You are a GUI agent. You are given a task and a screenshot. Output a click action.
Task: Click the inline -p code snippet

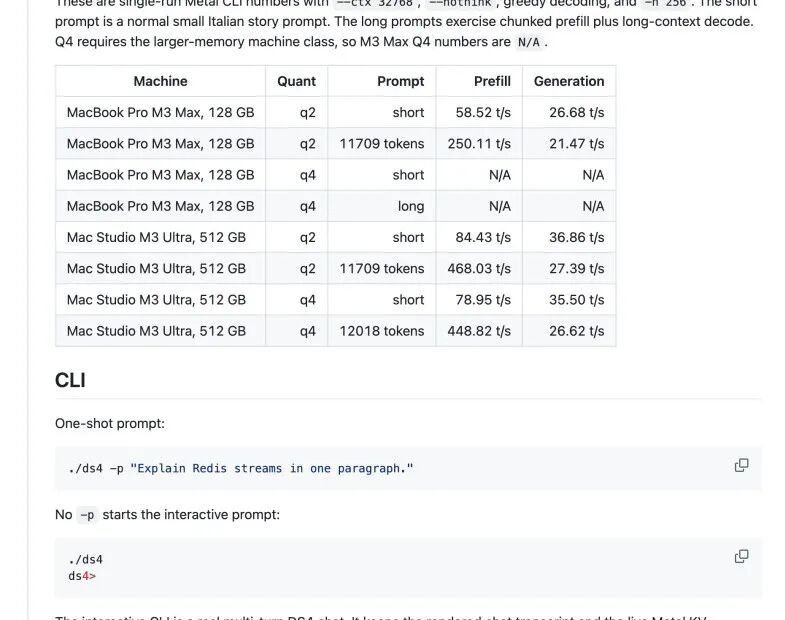click(x=87, y=515)
